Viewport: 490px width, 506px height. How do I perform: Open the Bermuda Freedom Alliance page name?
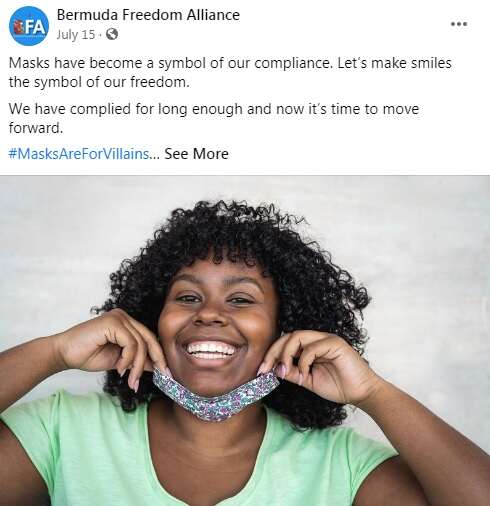click(148, 15)
